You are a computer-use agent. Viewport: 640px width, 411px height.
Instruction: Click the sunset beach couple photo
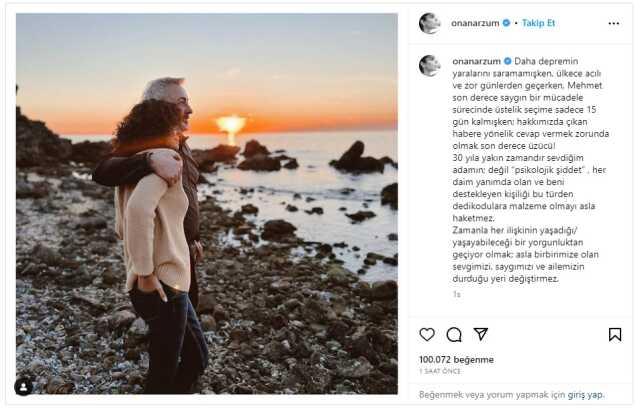click(206, 203)
